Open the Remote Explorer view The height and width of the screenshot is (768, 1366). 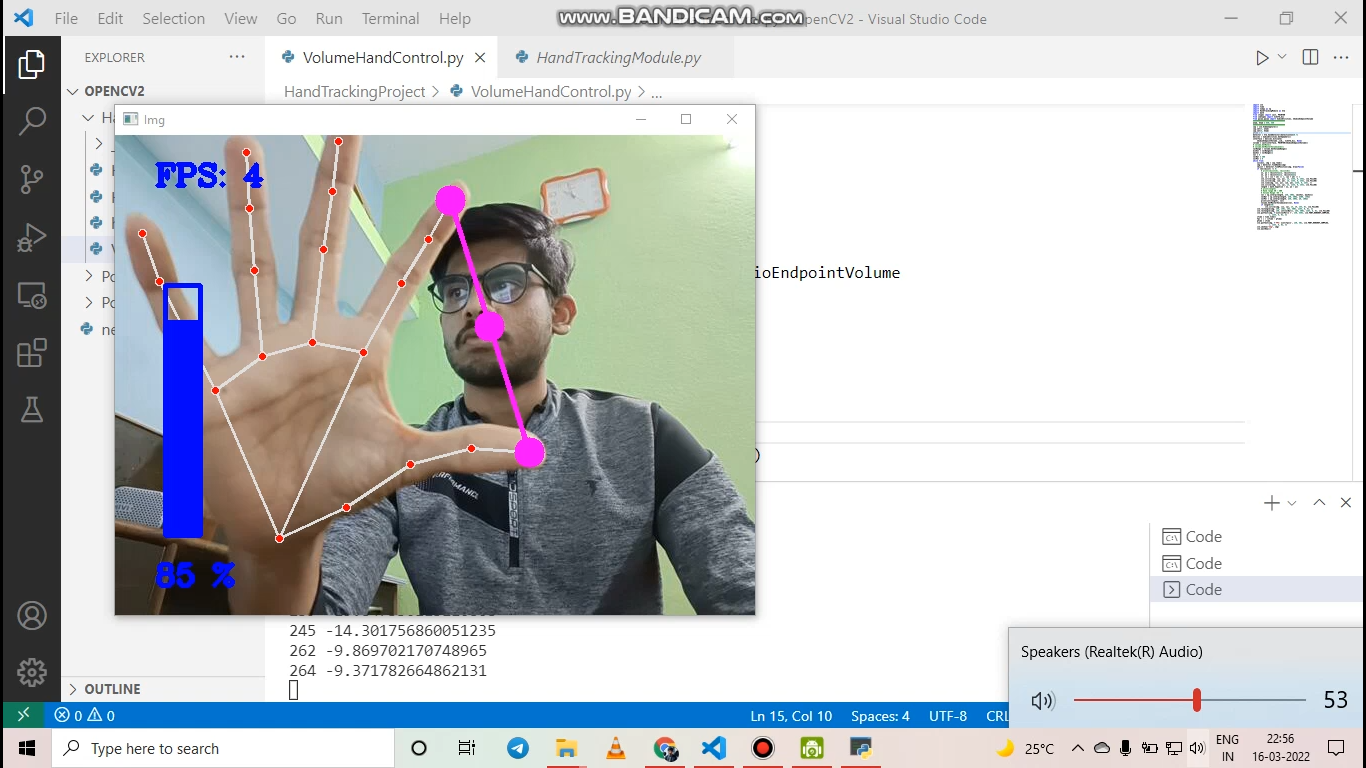pyautogui.click(x=32, y=295)
